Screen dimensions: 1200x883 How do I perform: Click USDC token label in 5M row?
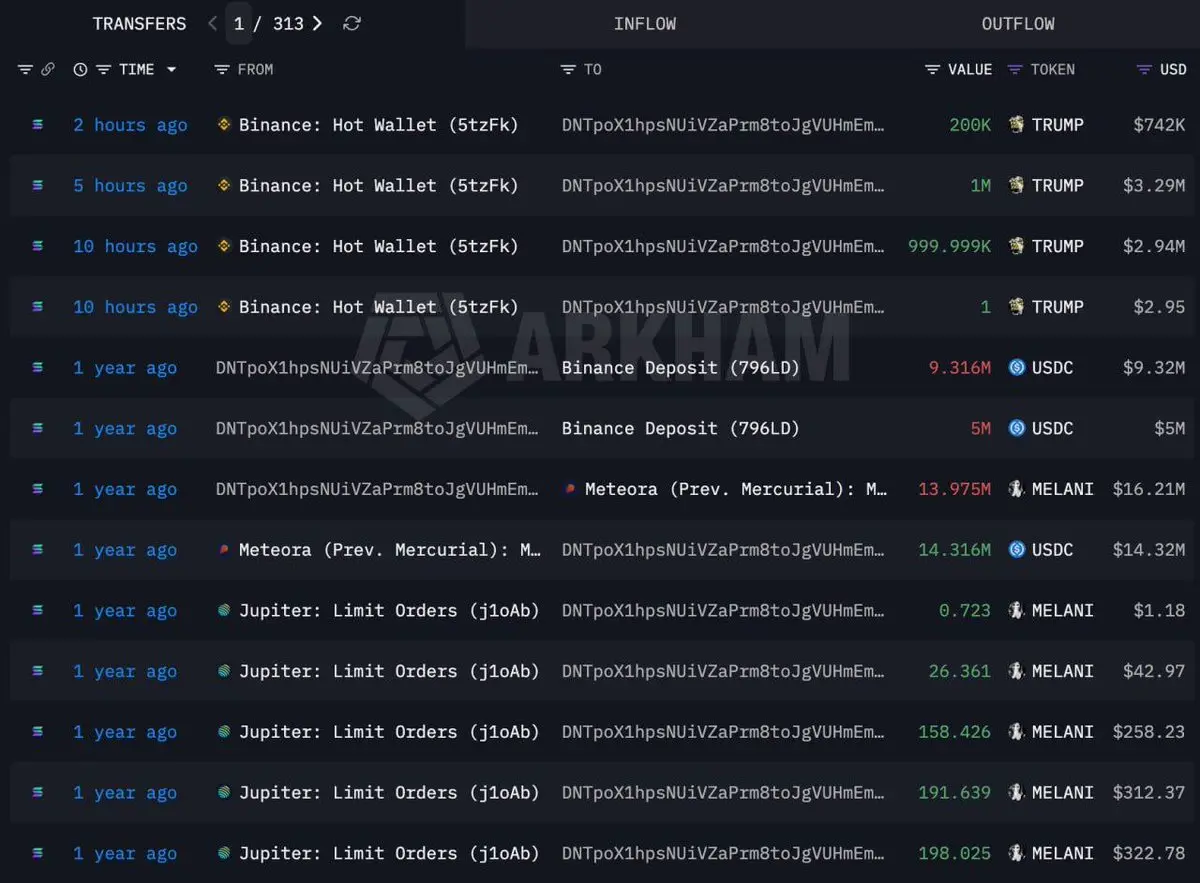[1053, 428]
